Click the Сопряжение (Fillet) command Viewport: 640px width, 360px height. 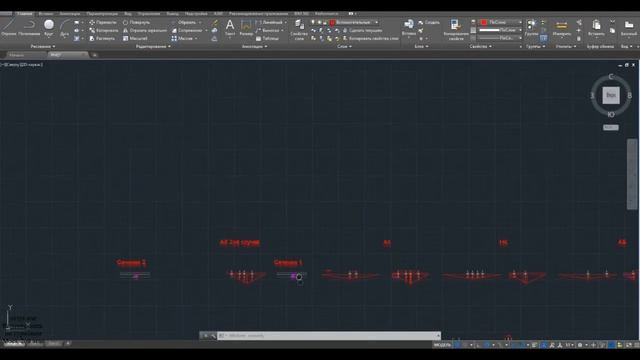pyautogui.click(x=187, y=30)
